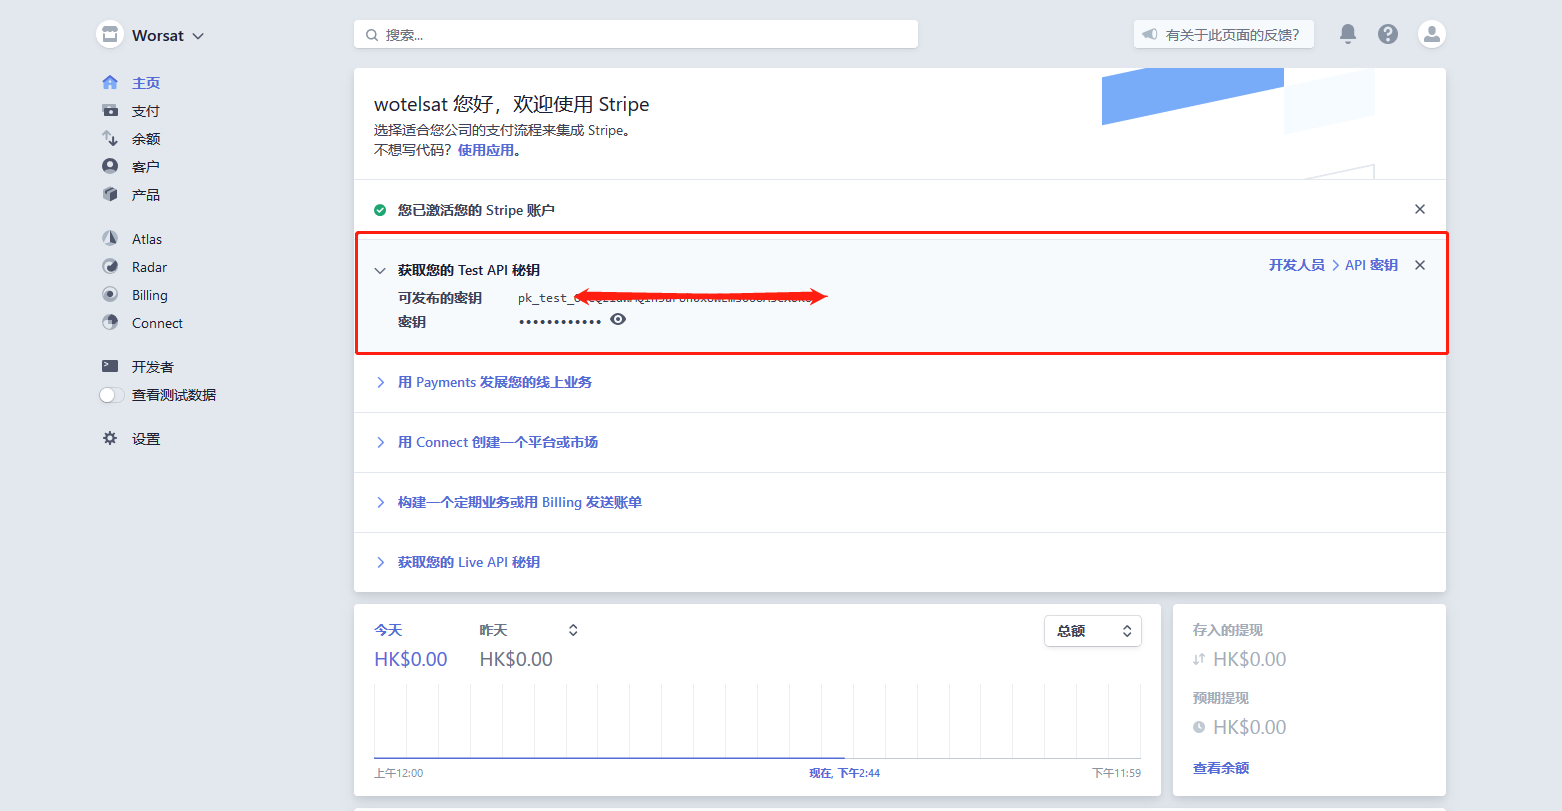Open Radar in the sidebar
Image resolution: width=1562 pixels, height=811 pixels.
pyautogui.click(x=150, y=267)
